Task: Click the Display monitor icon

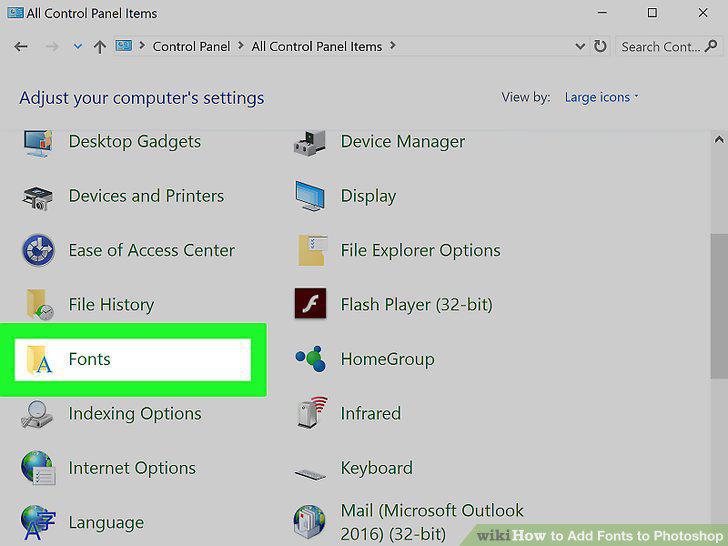Action: [x=310, y=196]
